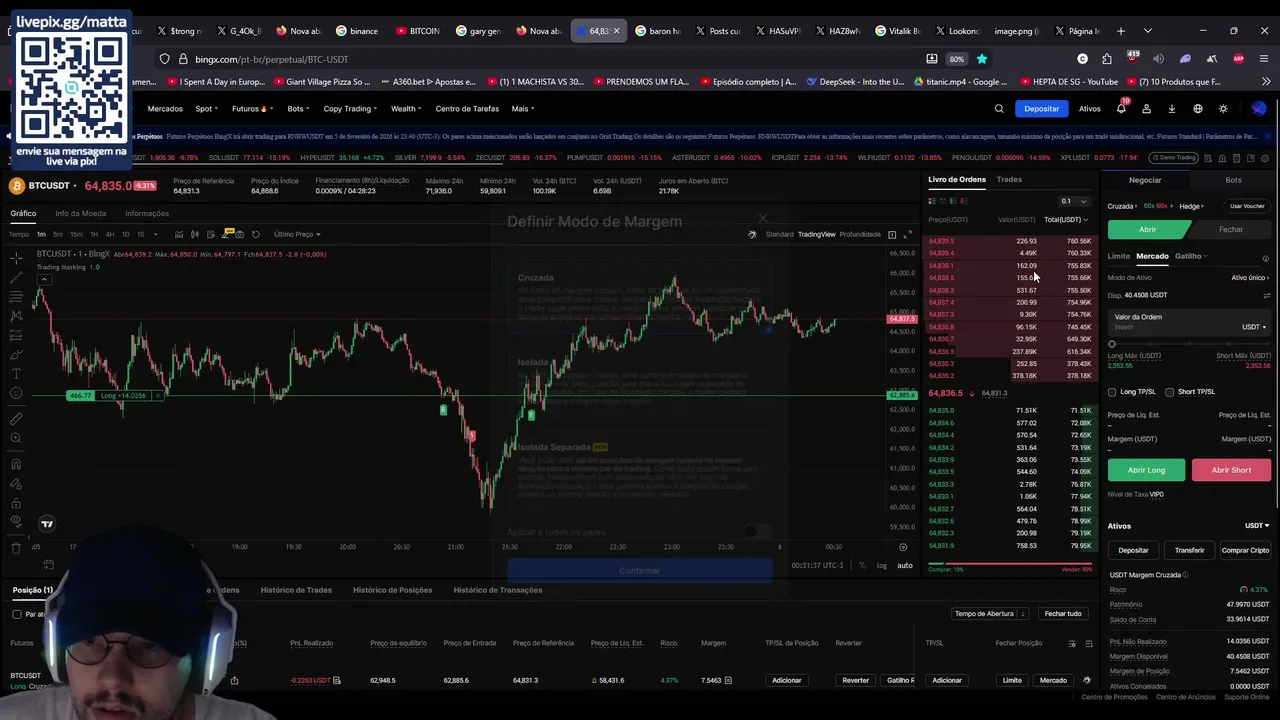
Task: Switch to the Bots tab in trading panel
Action: (x=1233, y=180)
